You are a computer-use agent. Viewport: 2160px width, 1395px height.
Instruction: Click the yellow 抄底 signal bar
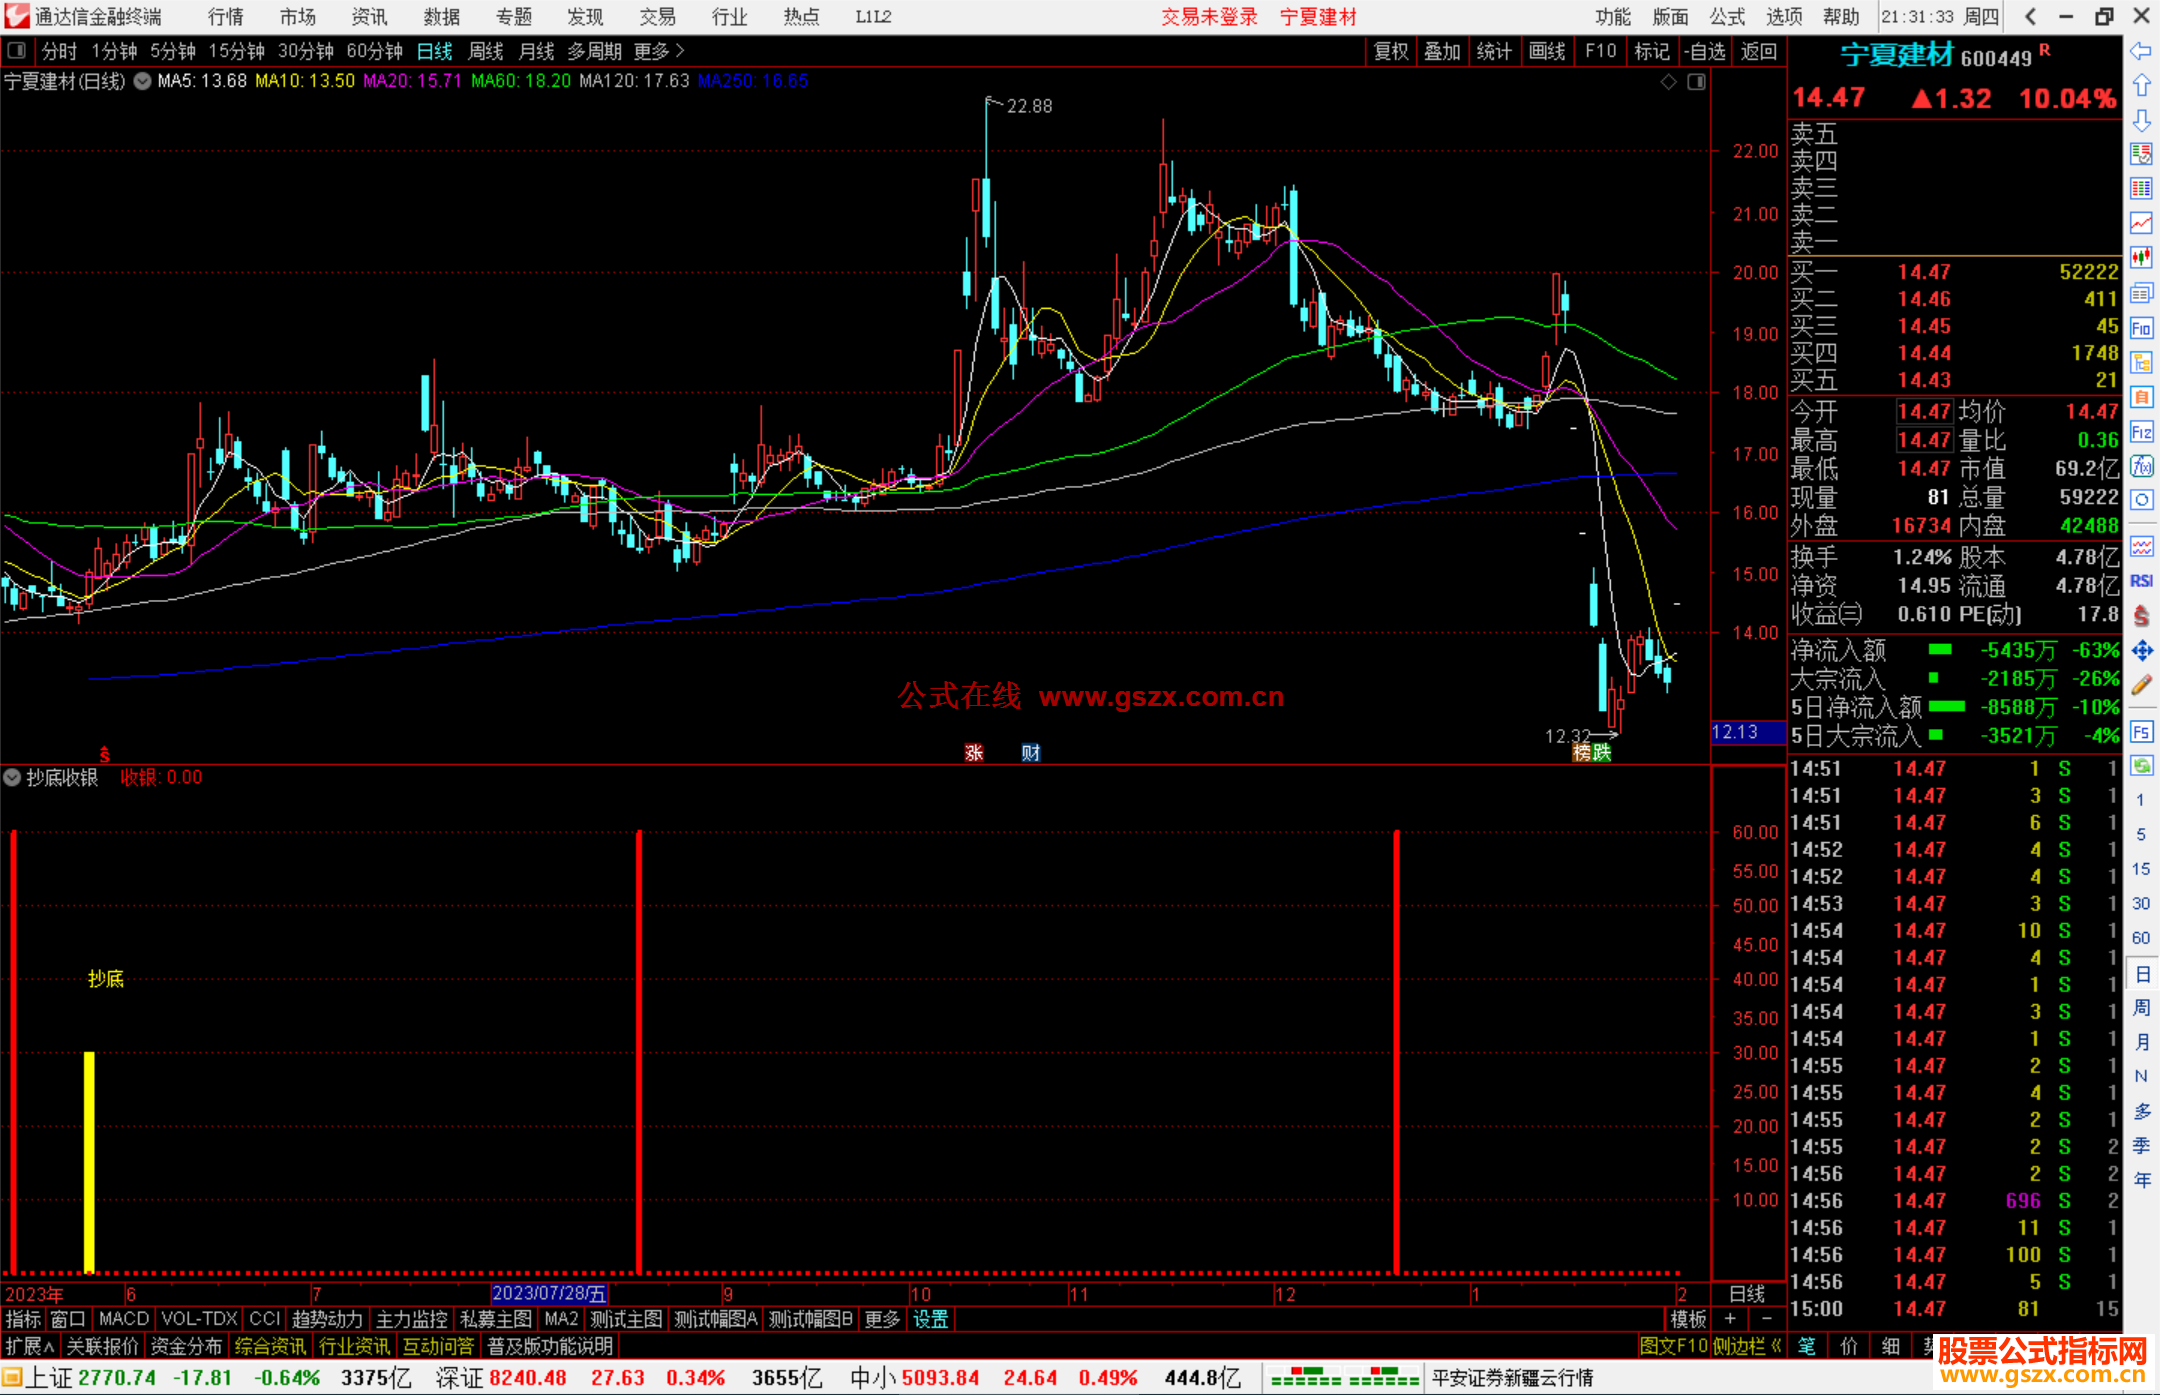pos(89,1160)
